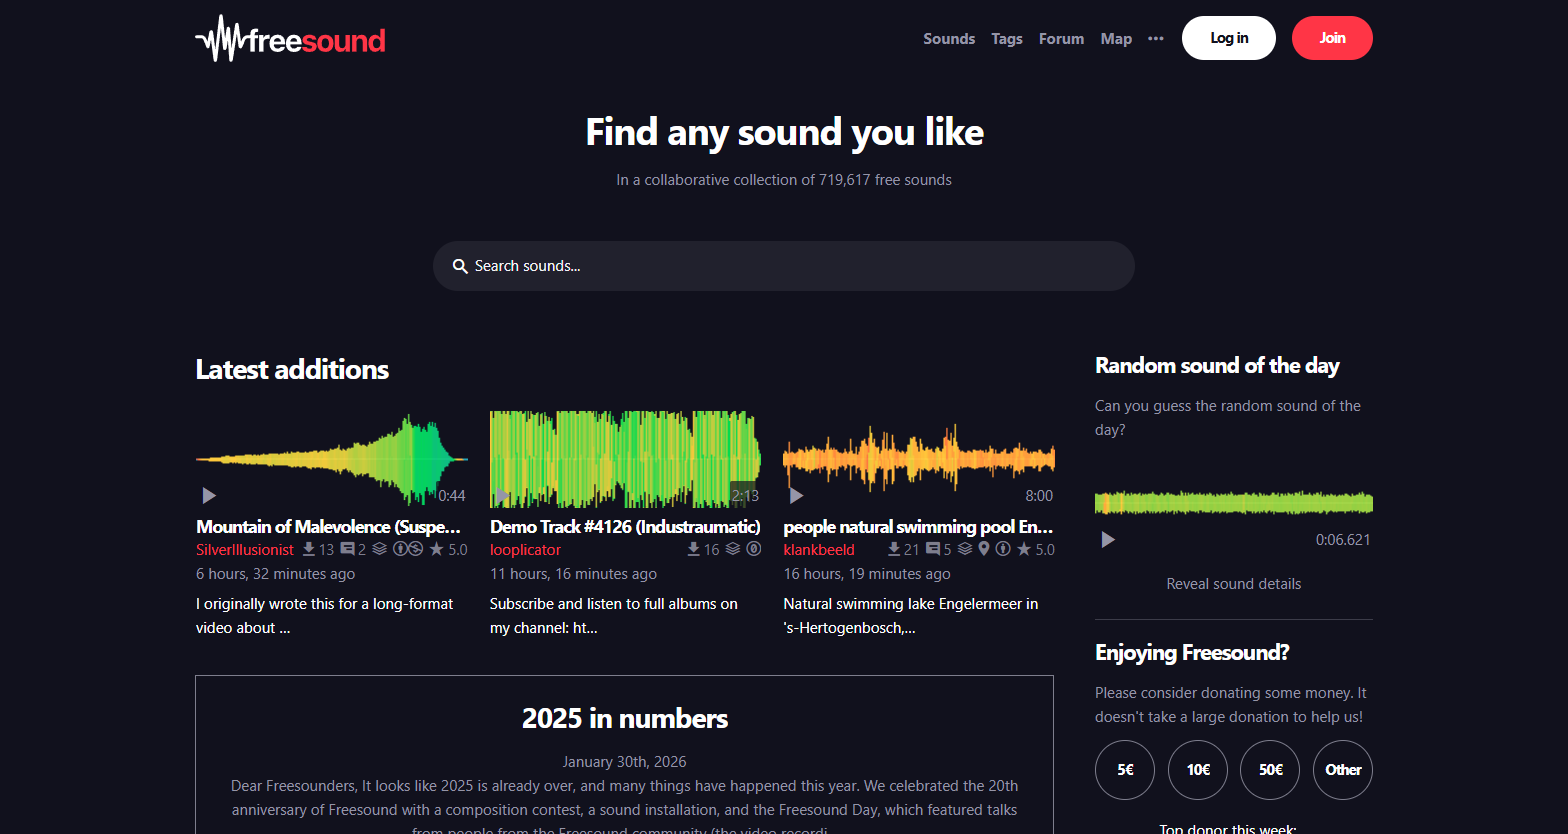The height and width of the screenshot is (834, 1568).
Task: Click 'Natural swimming lake Engelermeer' description
Action: click(x=911, y=616)
